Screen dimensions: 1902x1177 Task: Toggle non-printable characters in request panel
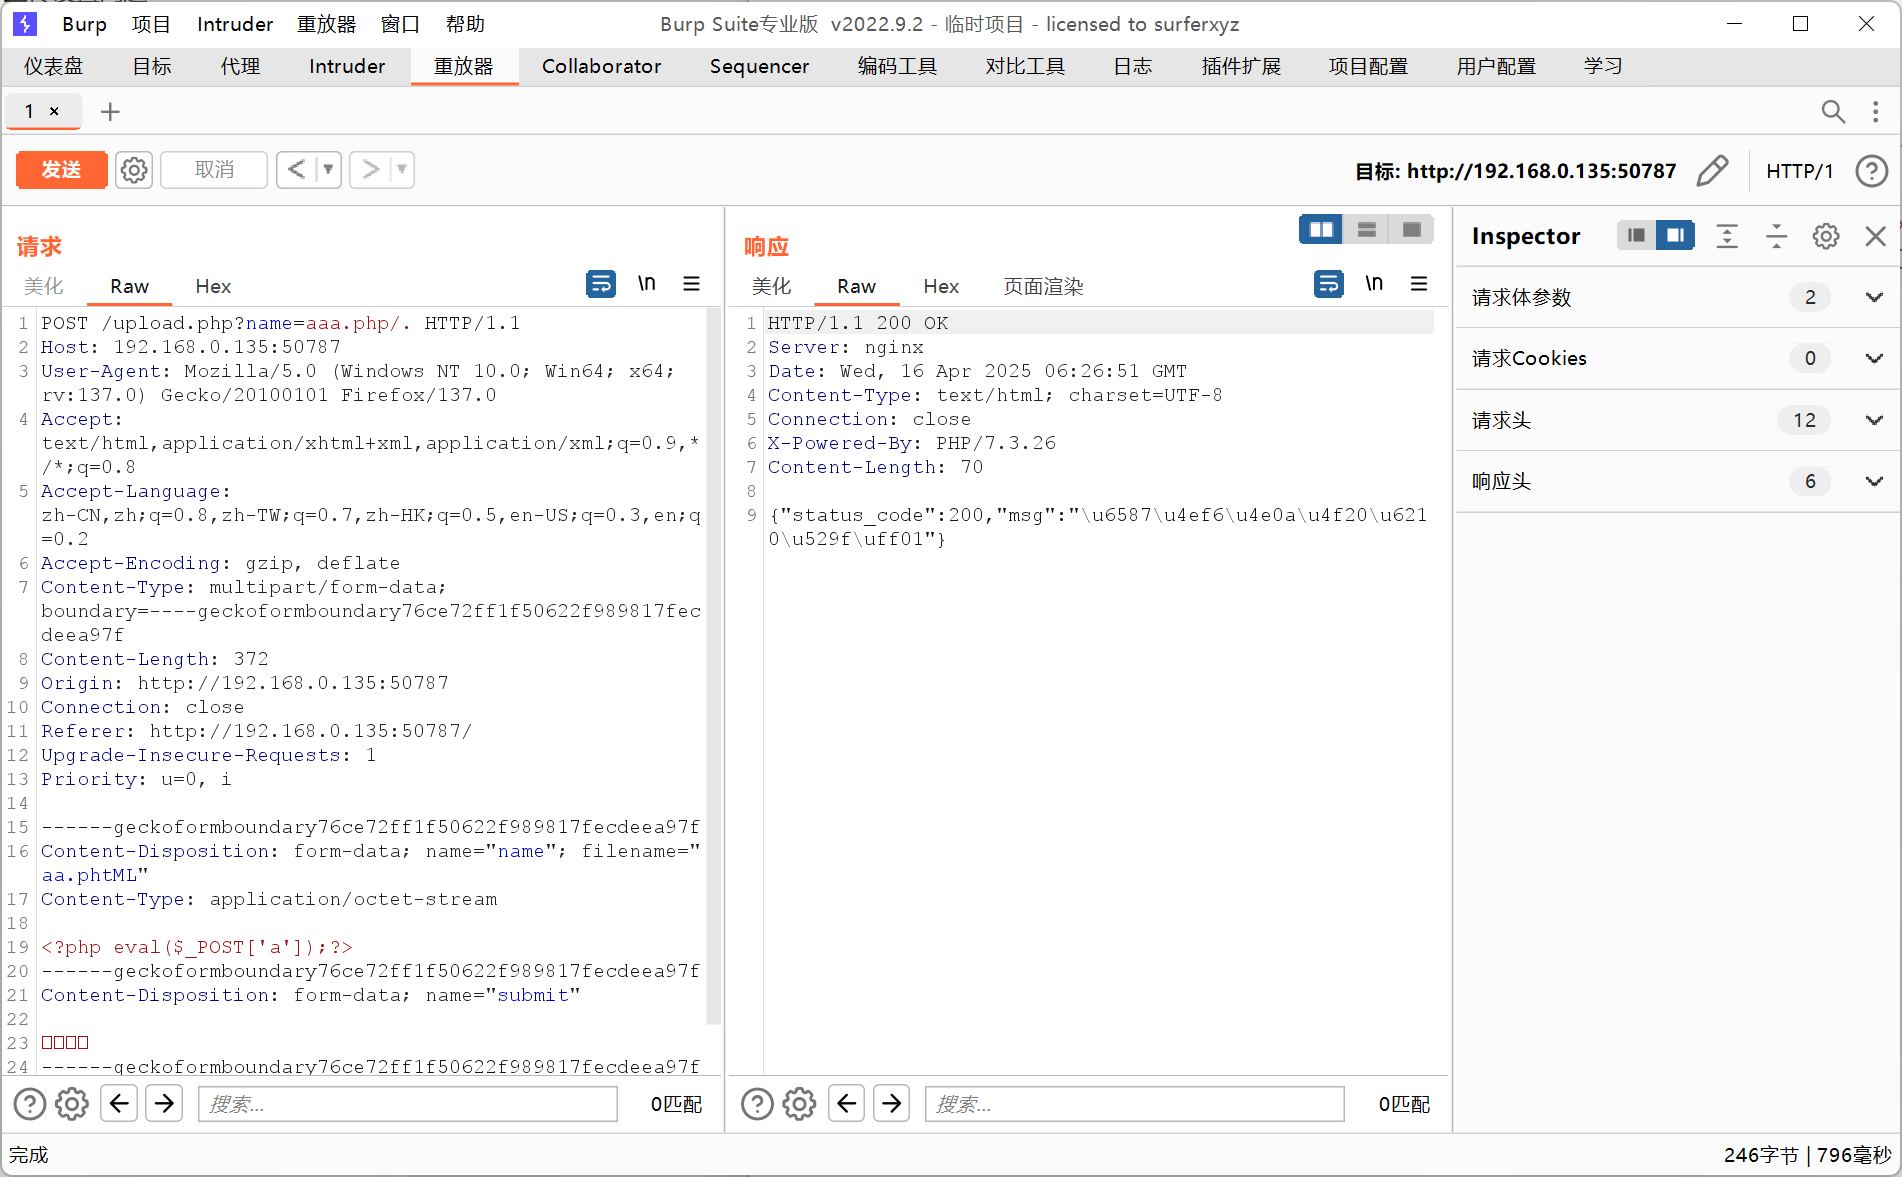click(647, 284)
